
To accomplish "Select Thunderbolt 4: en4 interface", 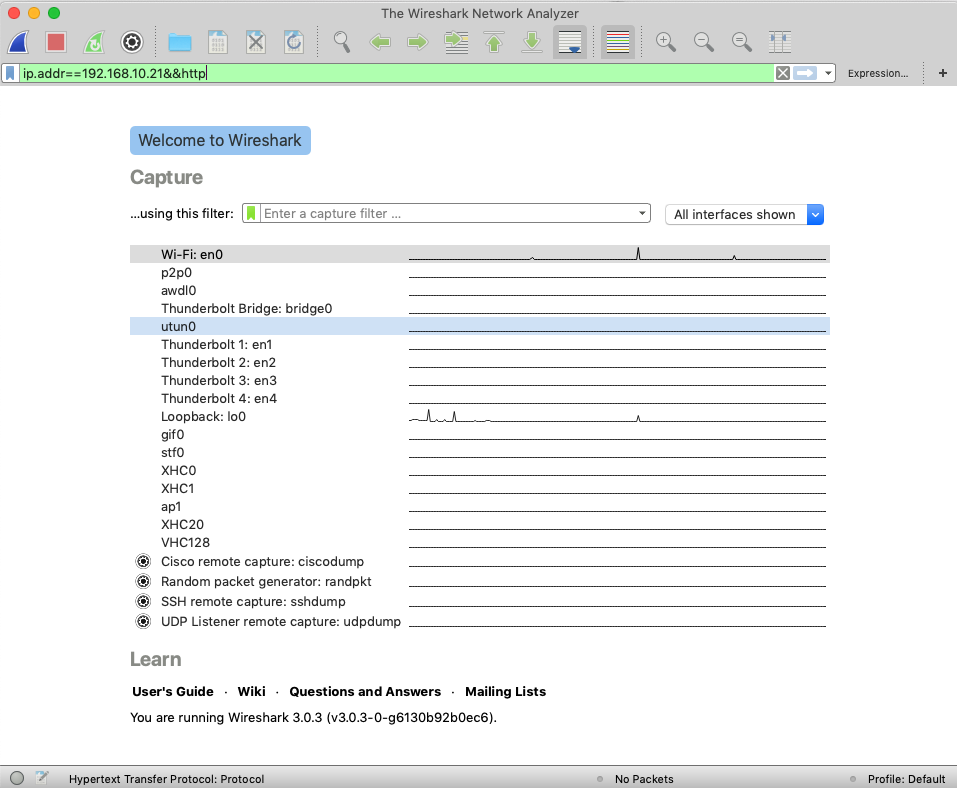I will (x=479, y=399).
